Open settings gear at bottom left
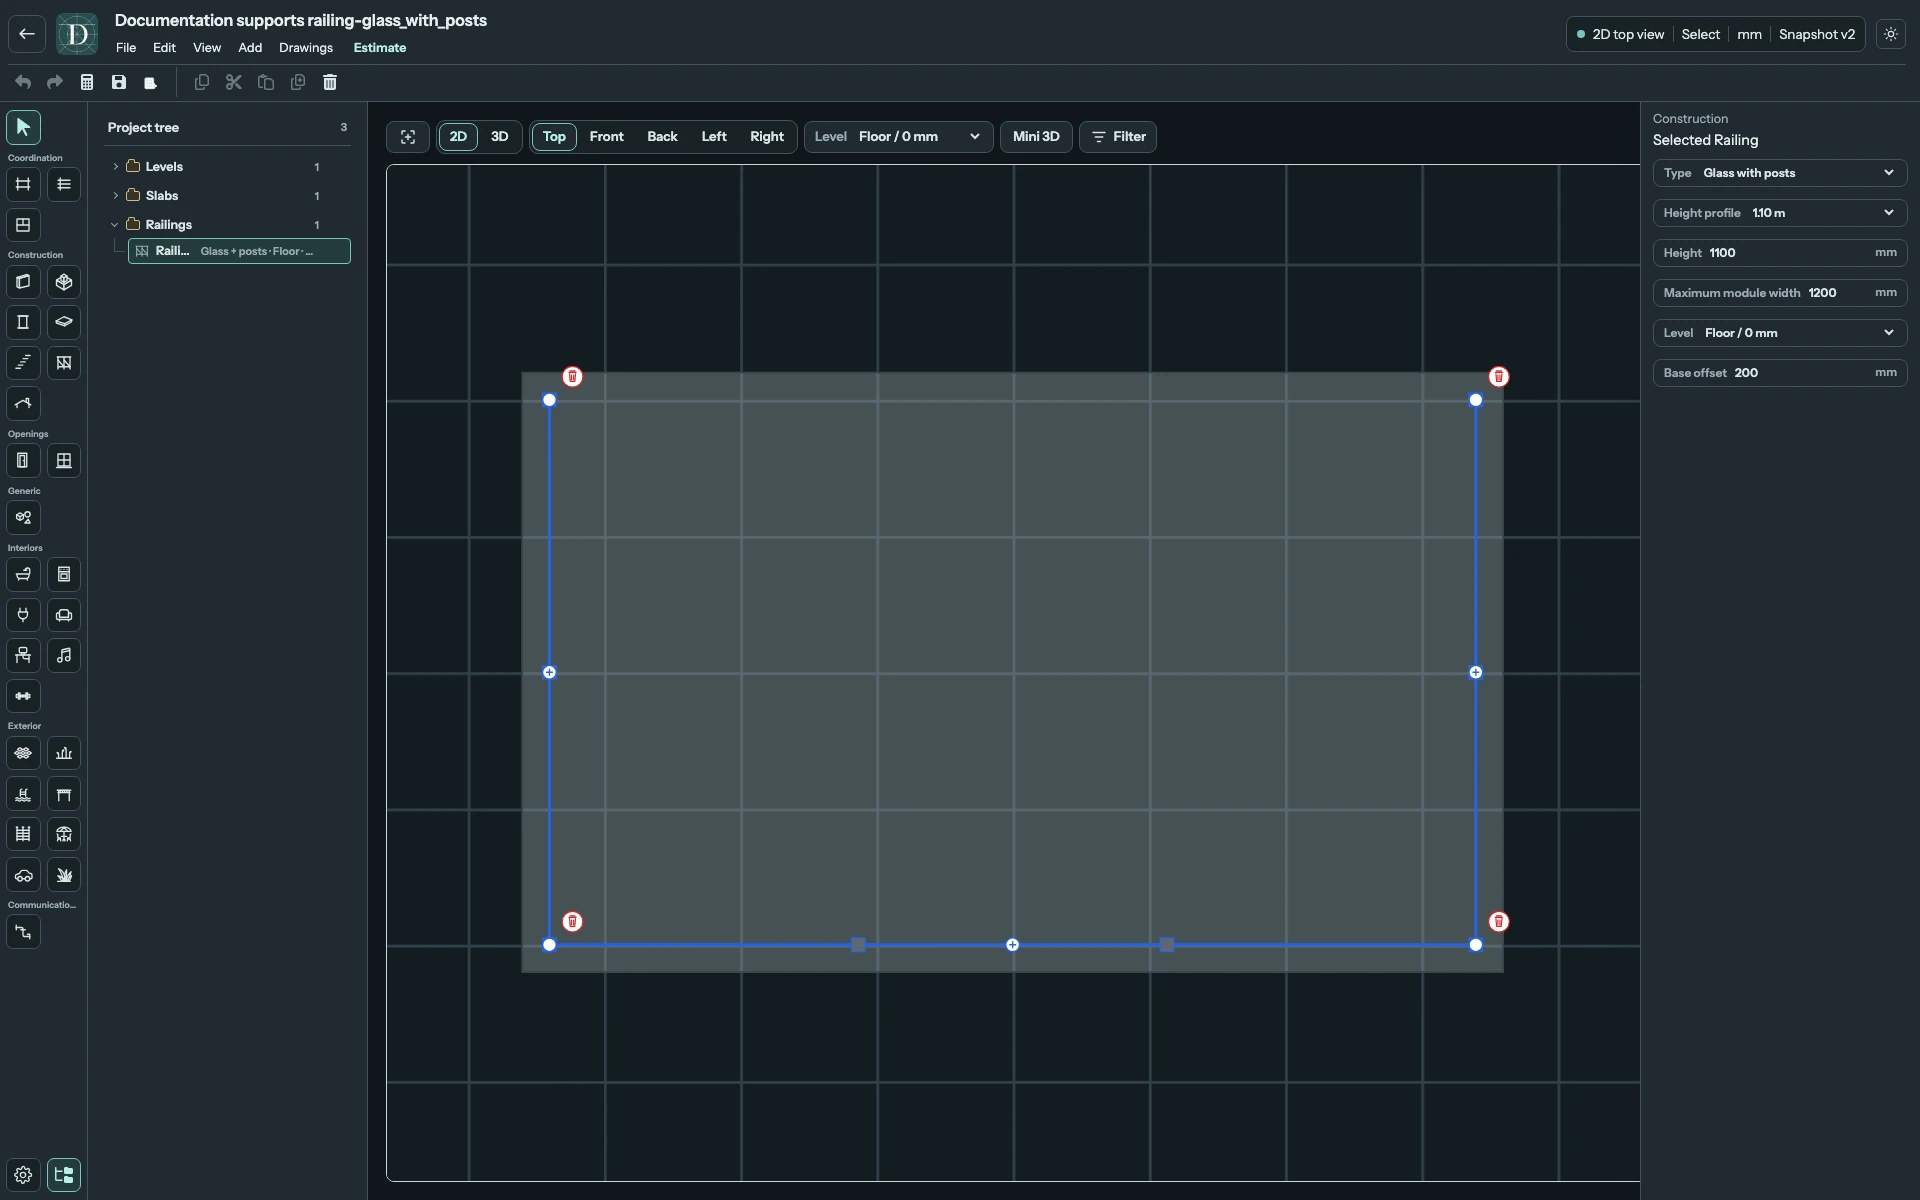Image resolution: width=1920 pixels, height=1200 pixels. click(x=23, y=1175)
